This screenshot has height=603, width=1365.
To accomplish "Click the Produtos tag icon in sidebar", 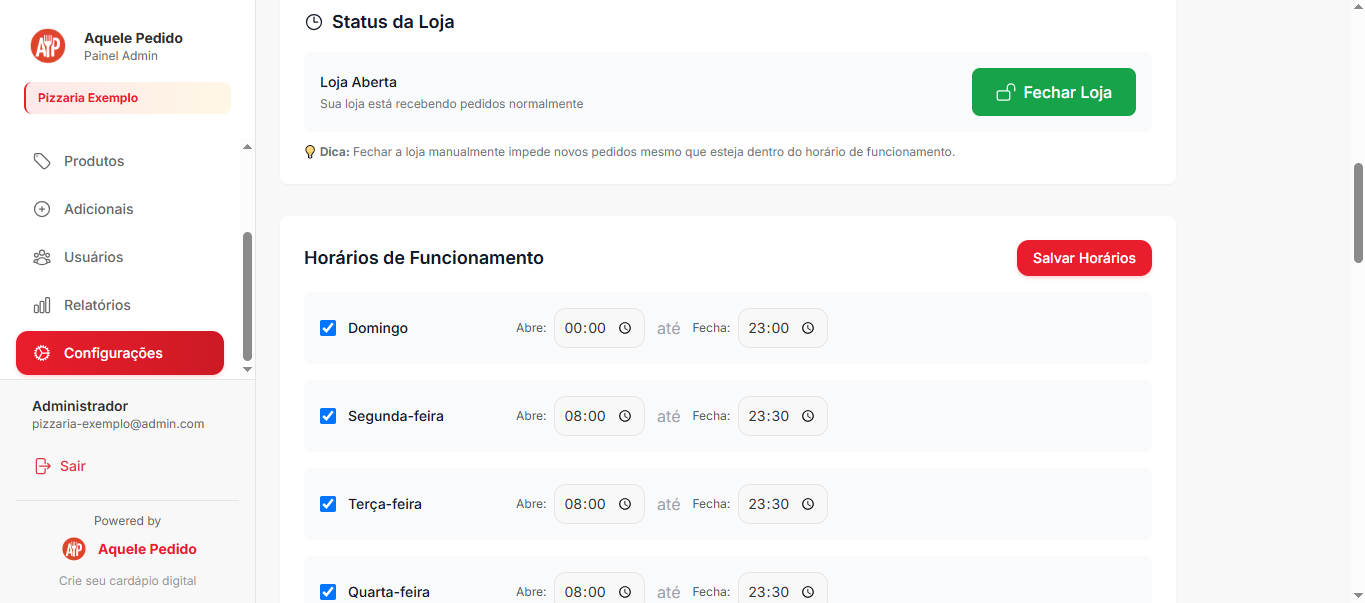I will click(42, 161).
